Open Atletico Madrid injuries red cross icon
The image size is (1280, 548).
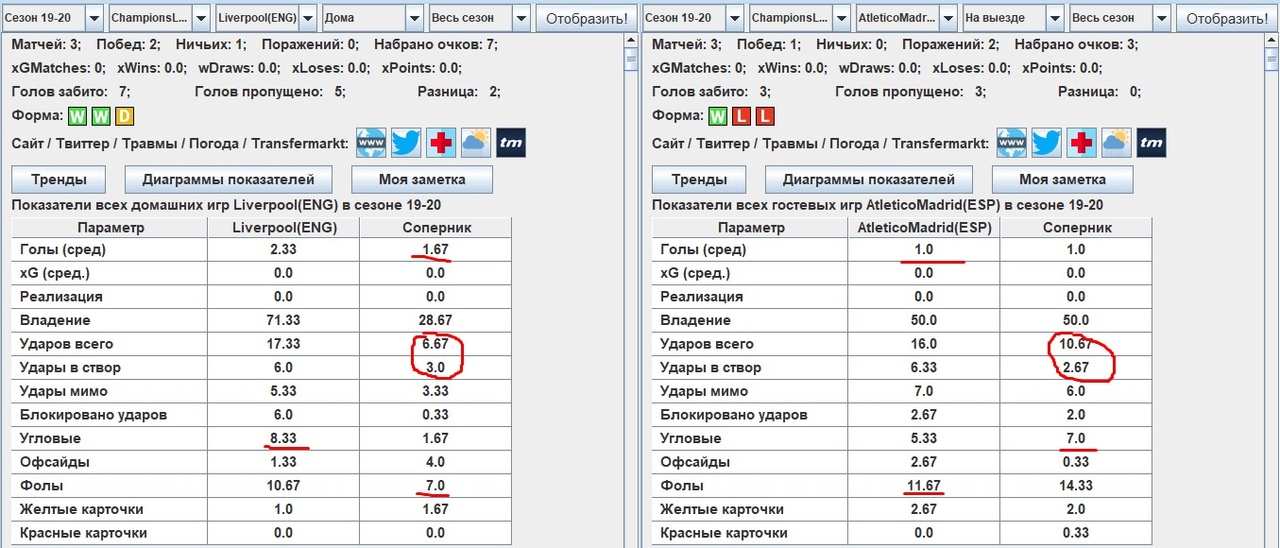1081,143
